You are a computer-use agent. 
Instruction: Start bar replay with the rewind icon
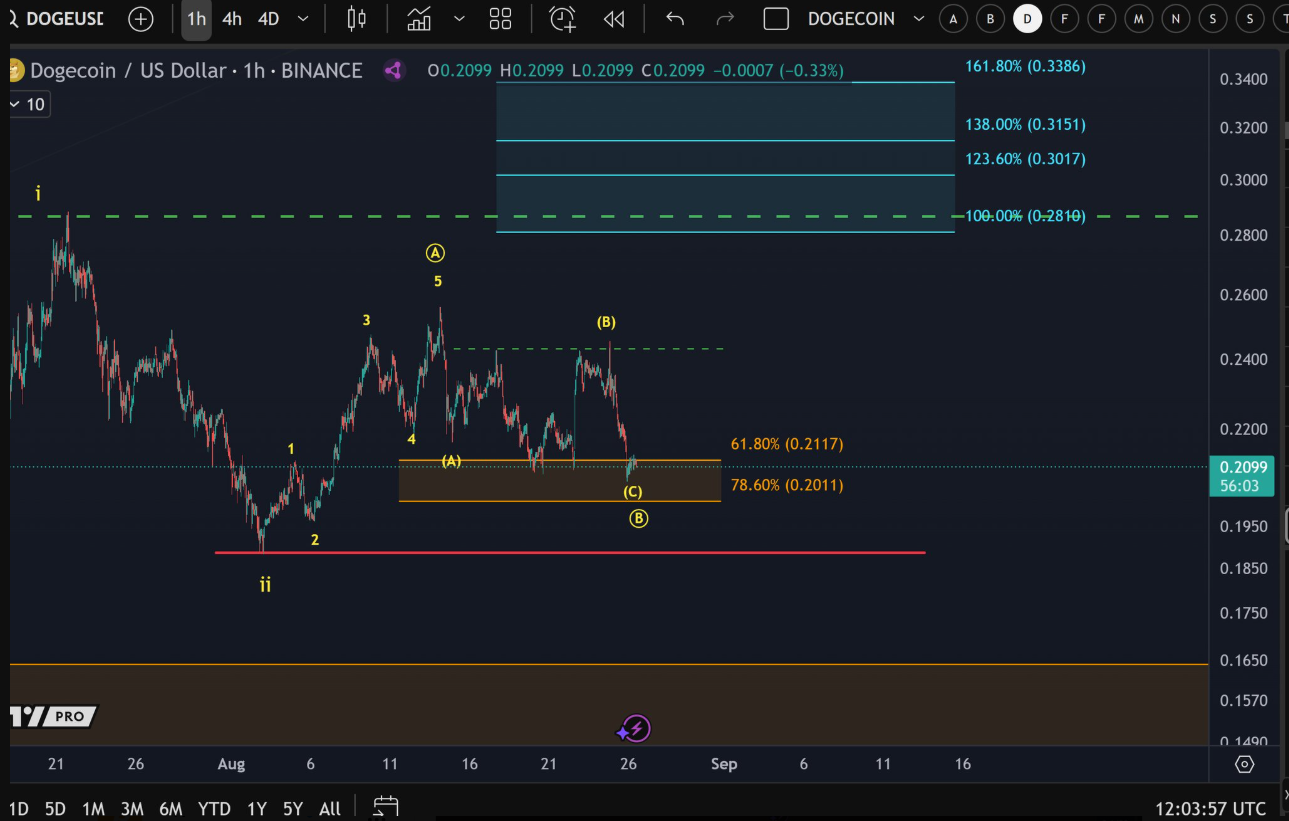coord(614,19)
